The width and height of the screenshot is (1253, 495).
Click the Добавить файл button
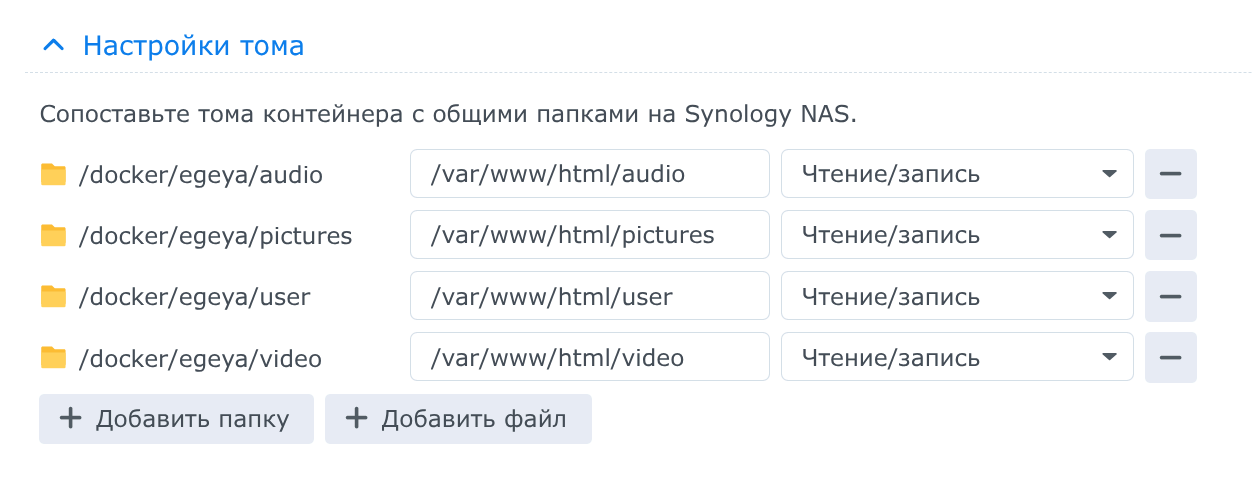(x=458, y=419)
